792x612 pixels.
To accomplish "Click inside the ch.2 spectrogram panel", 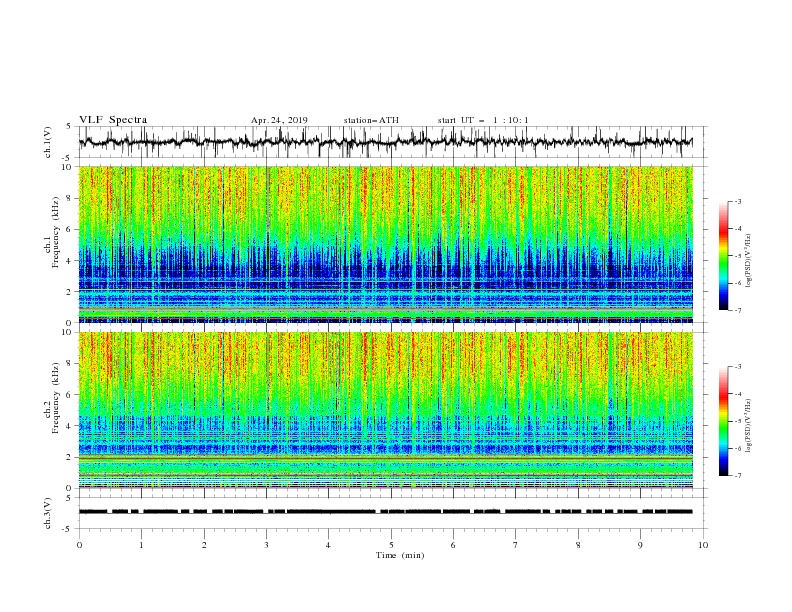I will point(386,410).
